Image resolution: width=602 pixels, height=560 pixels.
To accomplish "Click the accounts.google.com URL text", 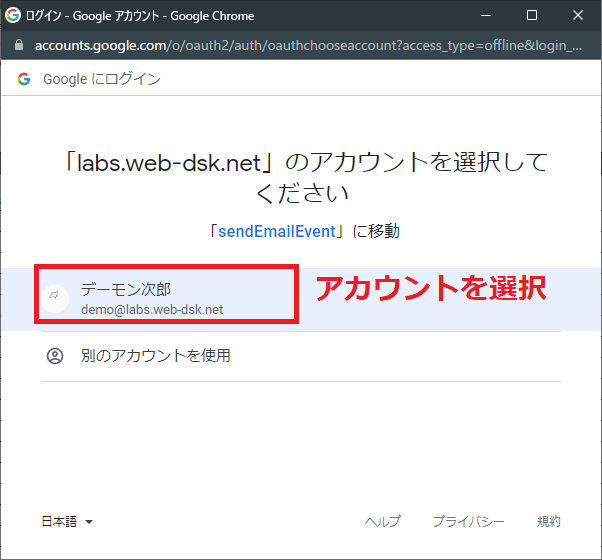I will click(x=309, y=45).
